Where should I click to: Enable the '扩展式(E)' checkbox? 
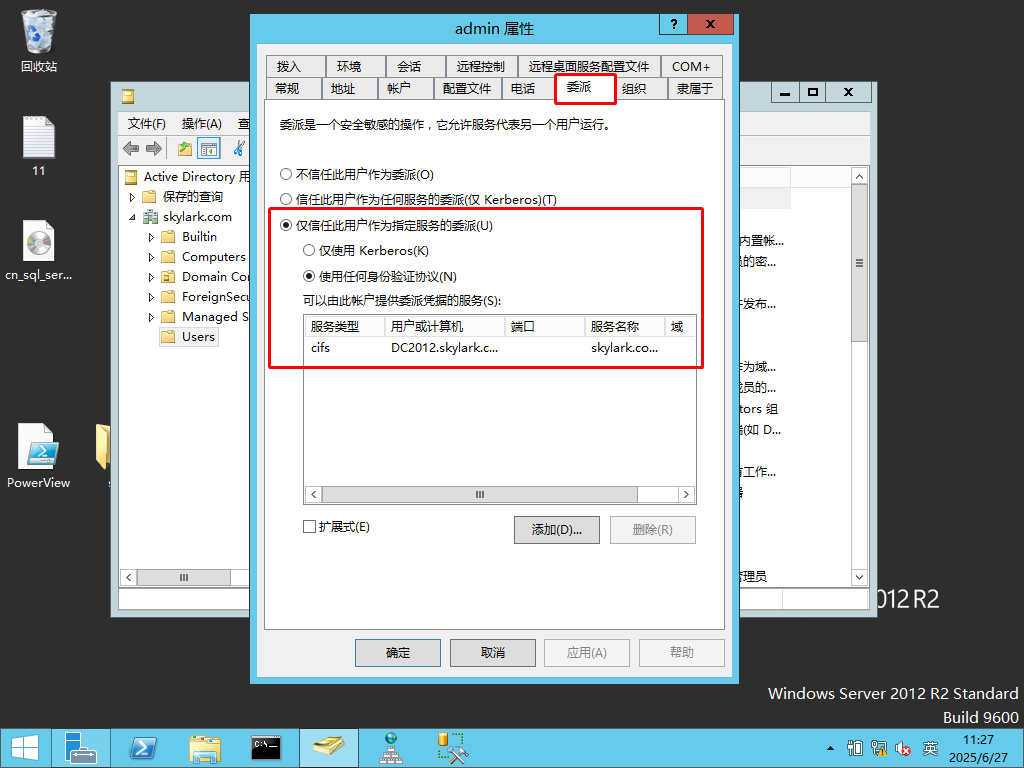[309, 526]
